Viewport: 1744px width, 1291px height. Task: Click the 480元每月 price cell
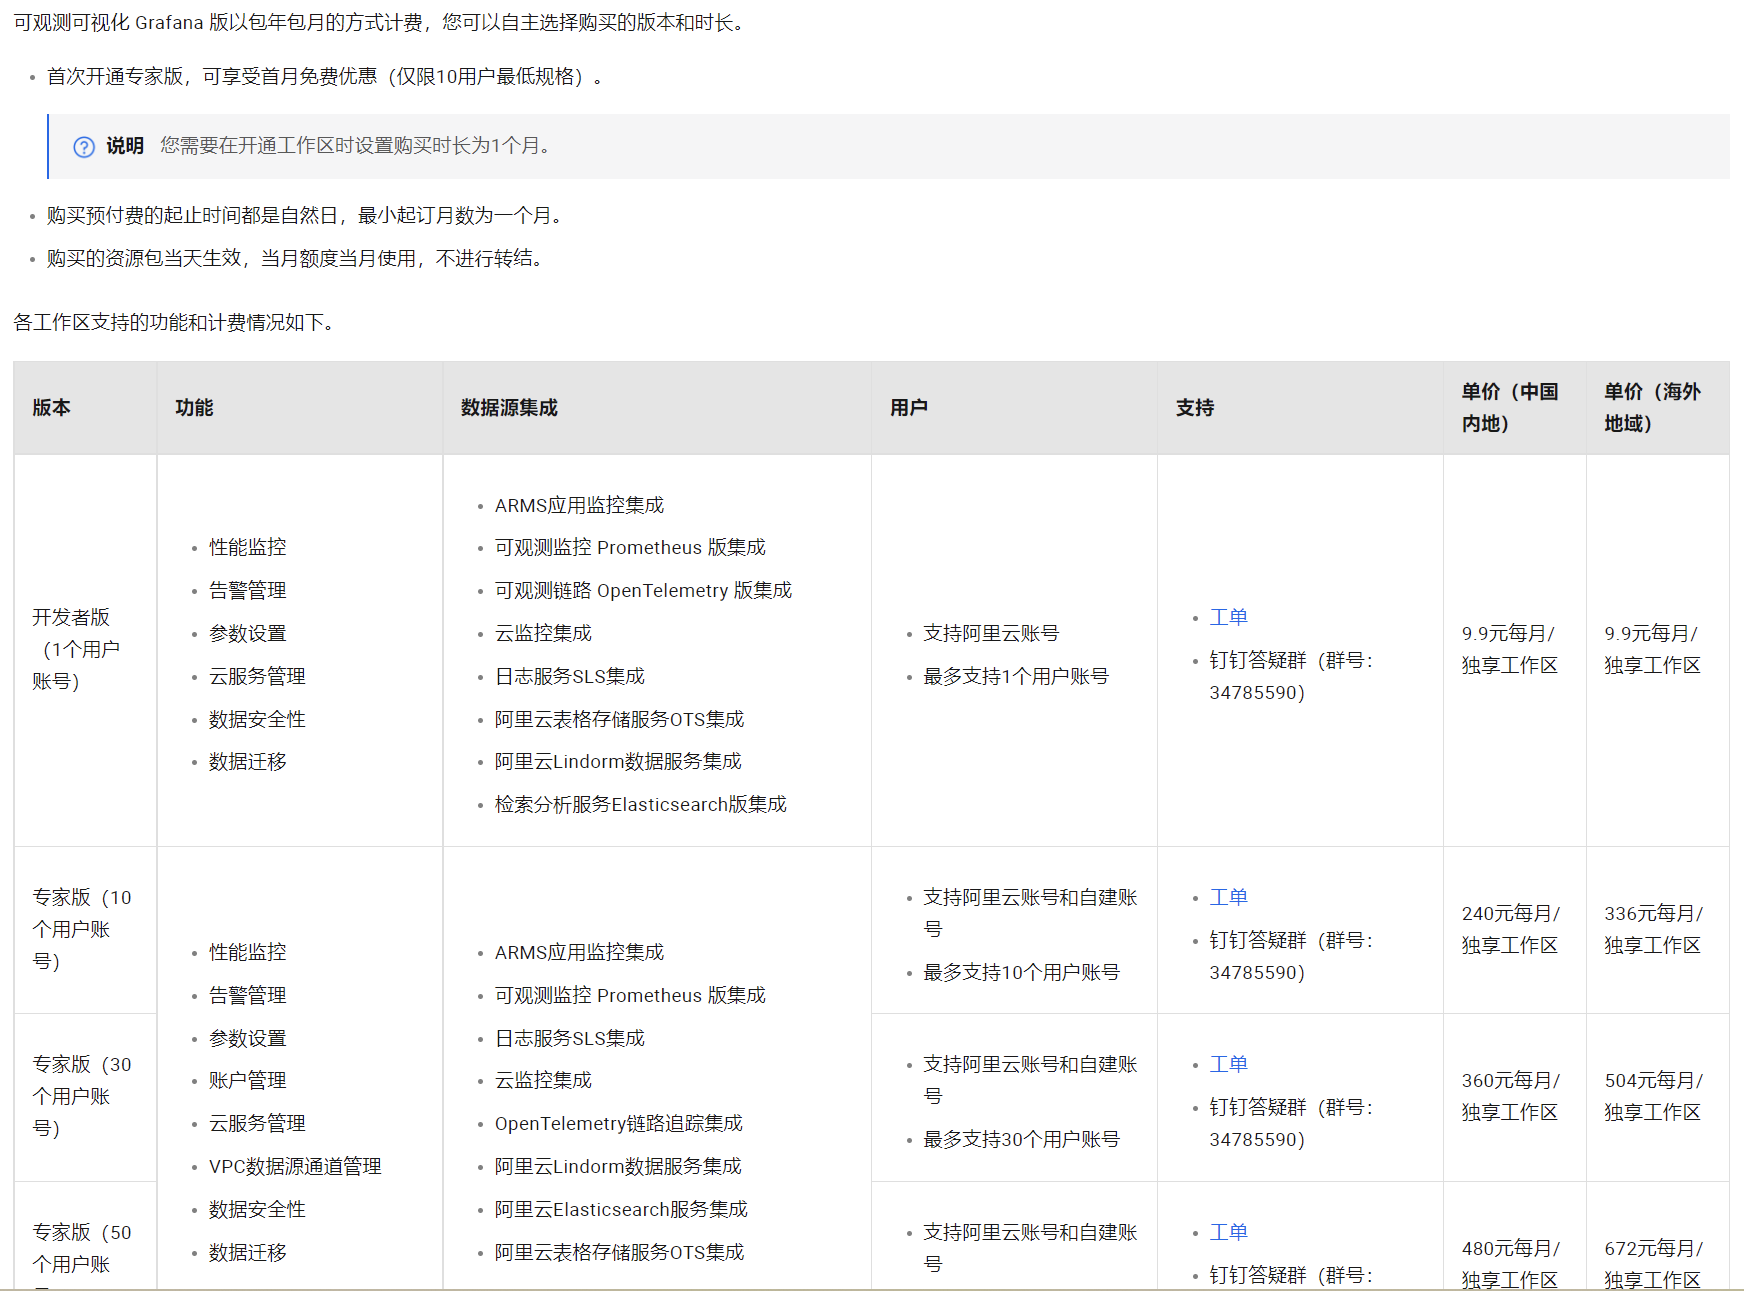pyautogui.click(x=1514, y=1237)
